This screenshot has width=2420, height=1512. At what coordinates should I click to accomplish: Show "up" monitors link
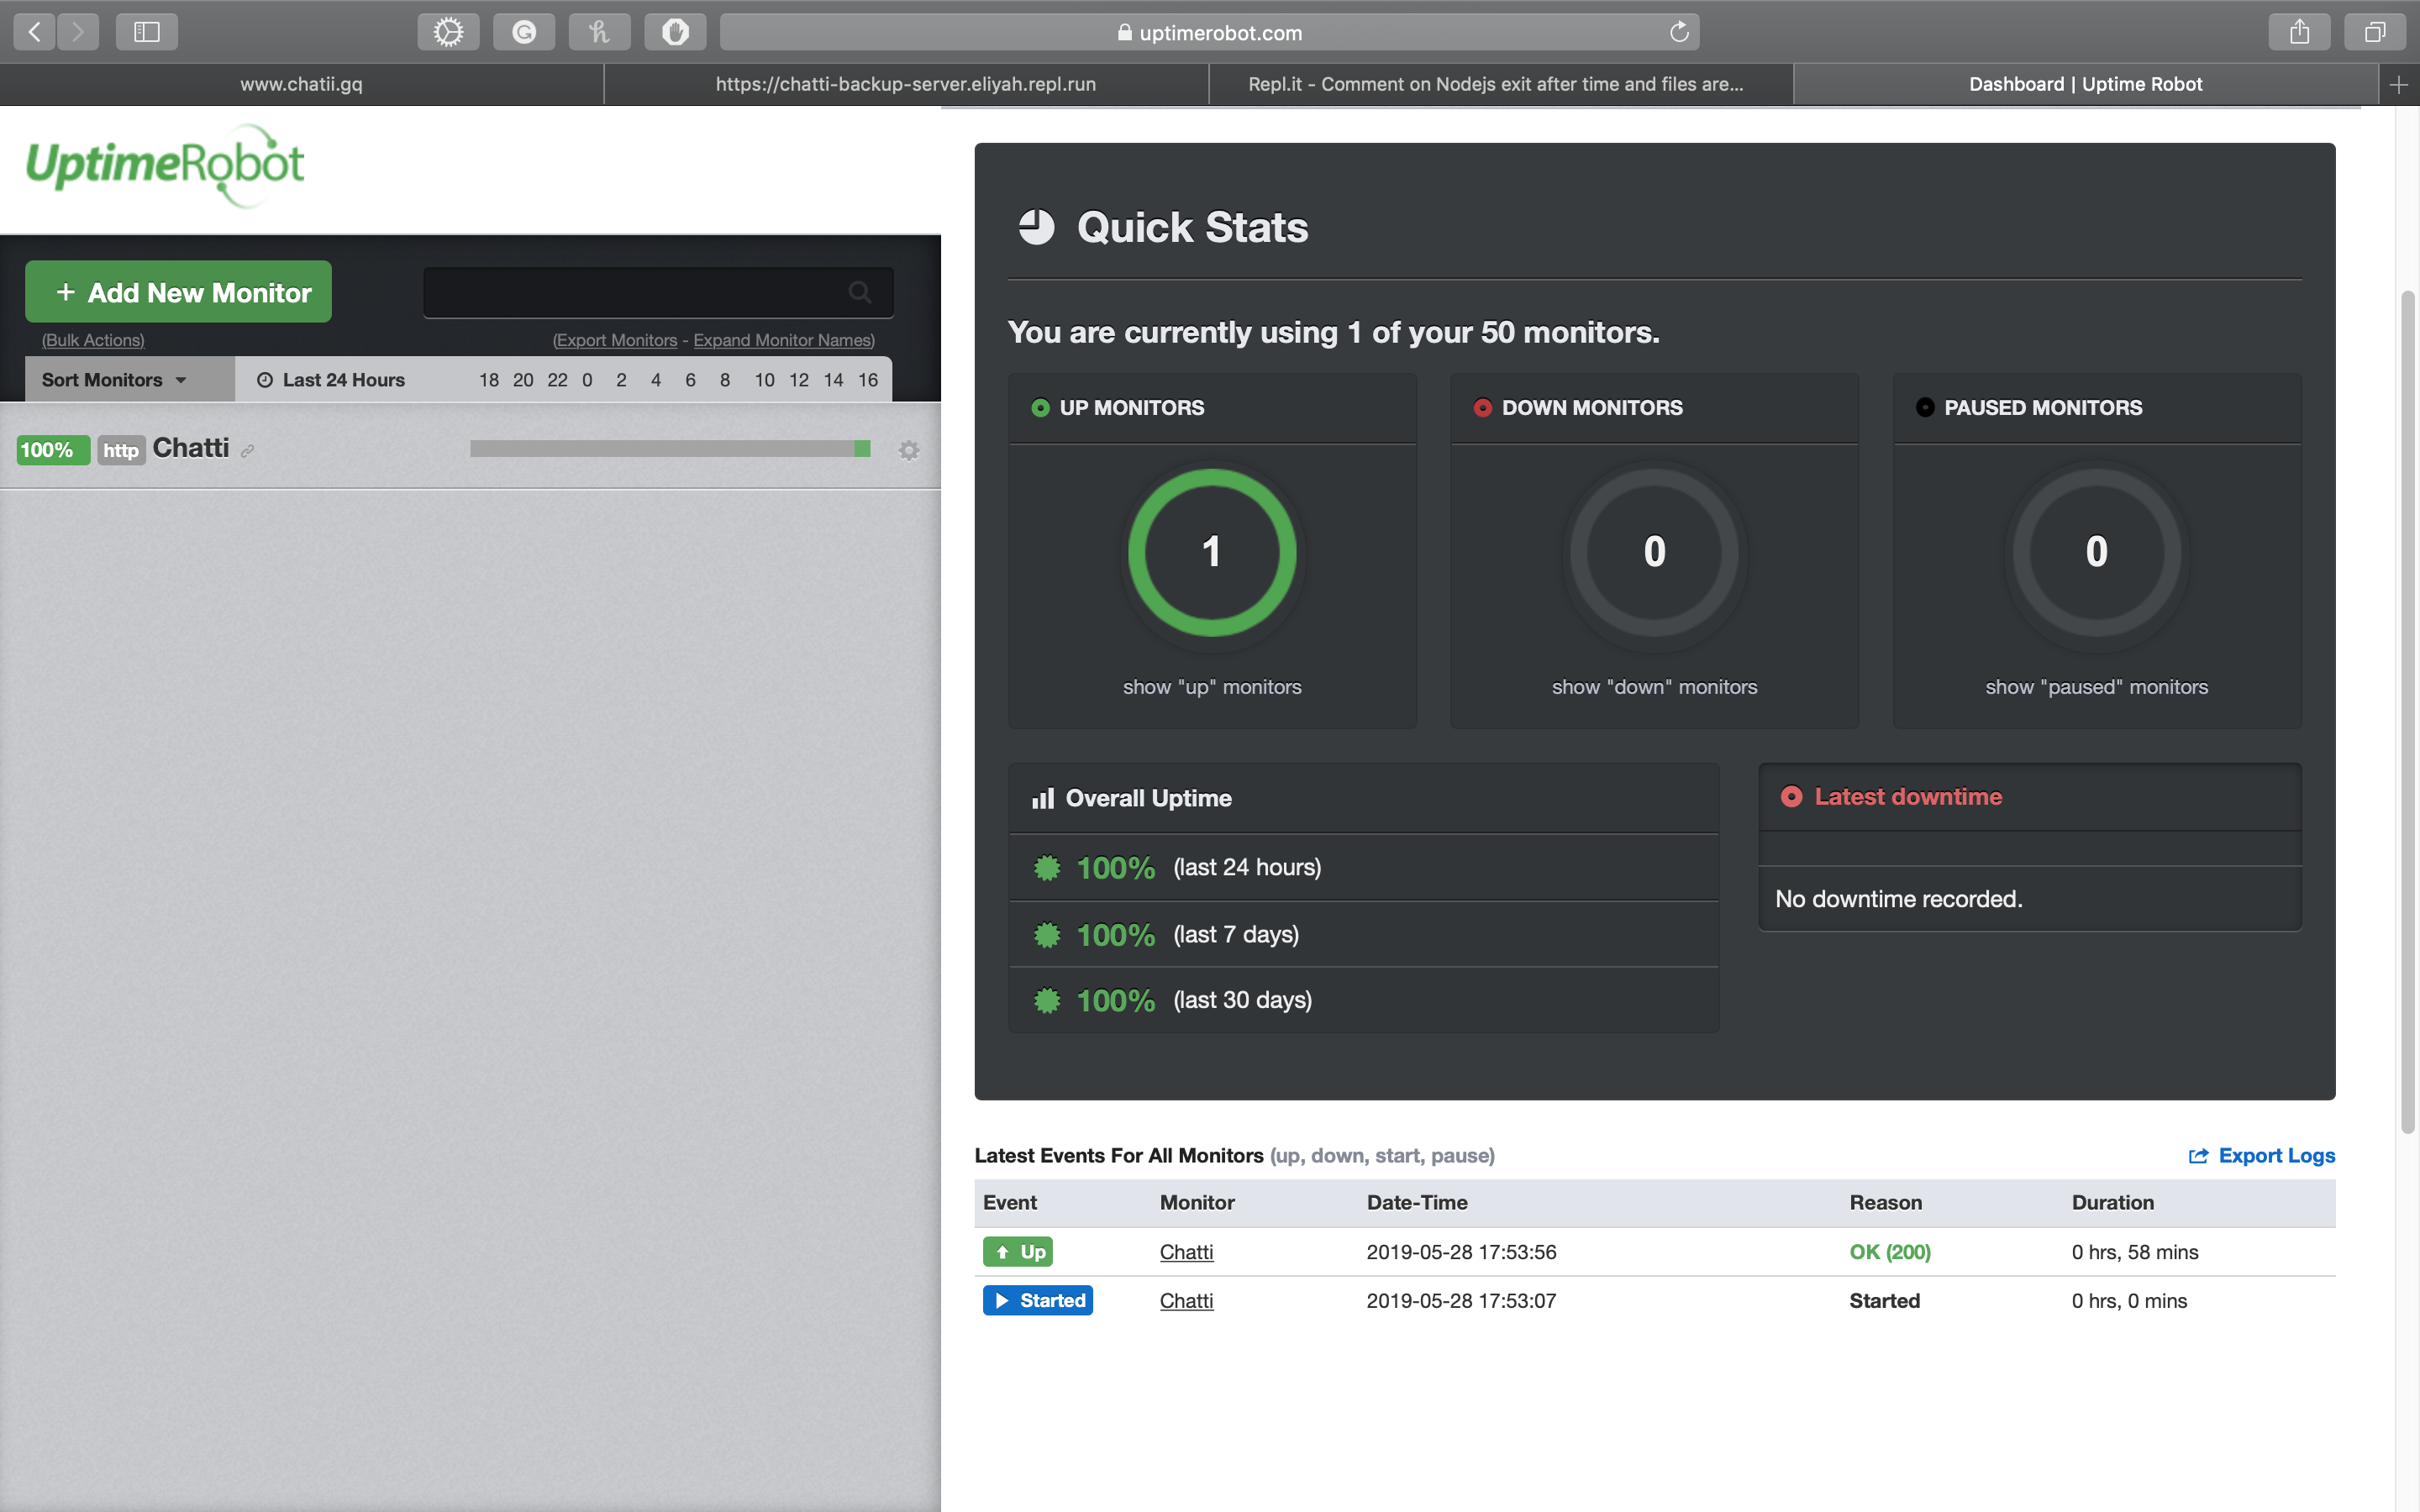1212,687
